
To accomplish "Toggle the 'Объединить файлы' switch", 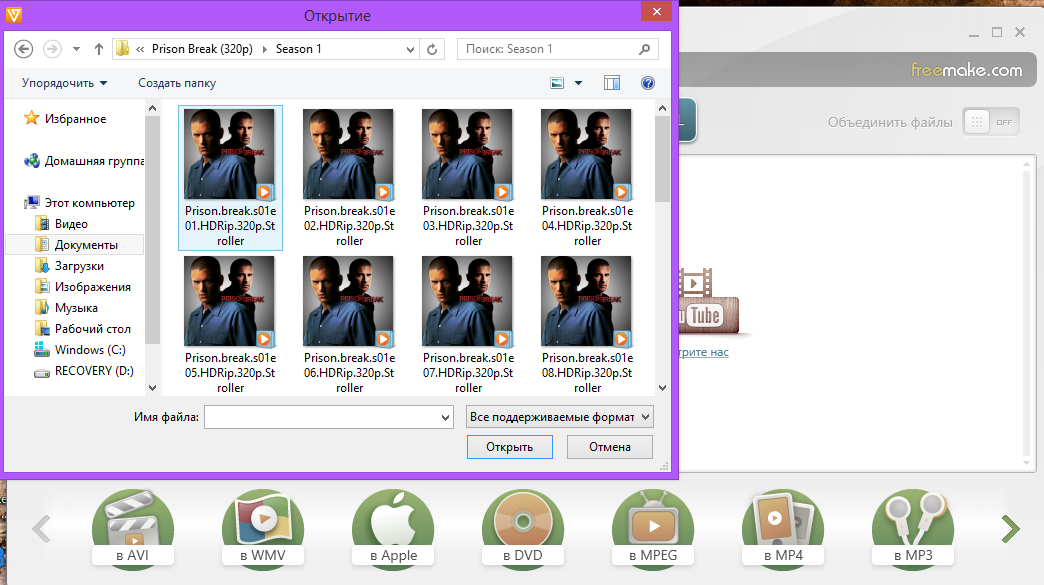I will click(990, 122).
